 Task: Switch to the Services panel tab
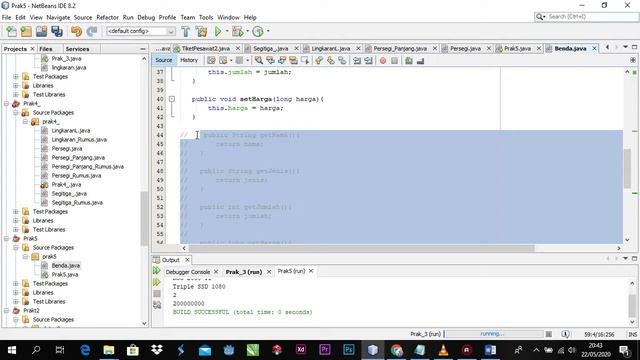(x=77, y=49)
